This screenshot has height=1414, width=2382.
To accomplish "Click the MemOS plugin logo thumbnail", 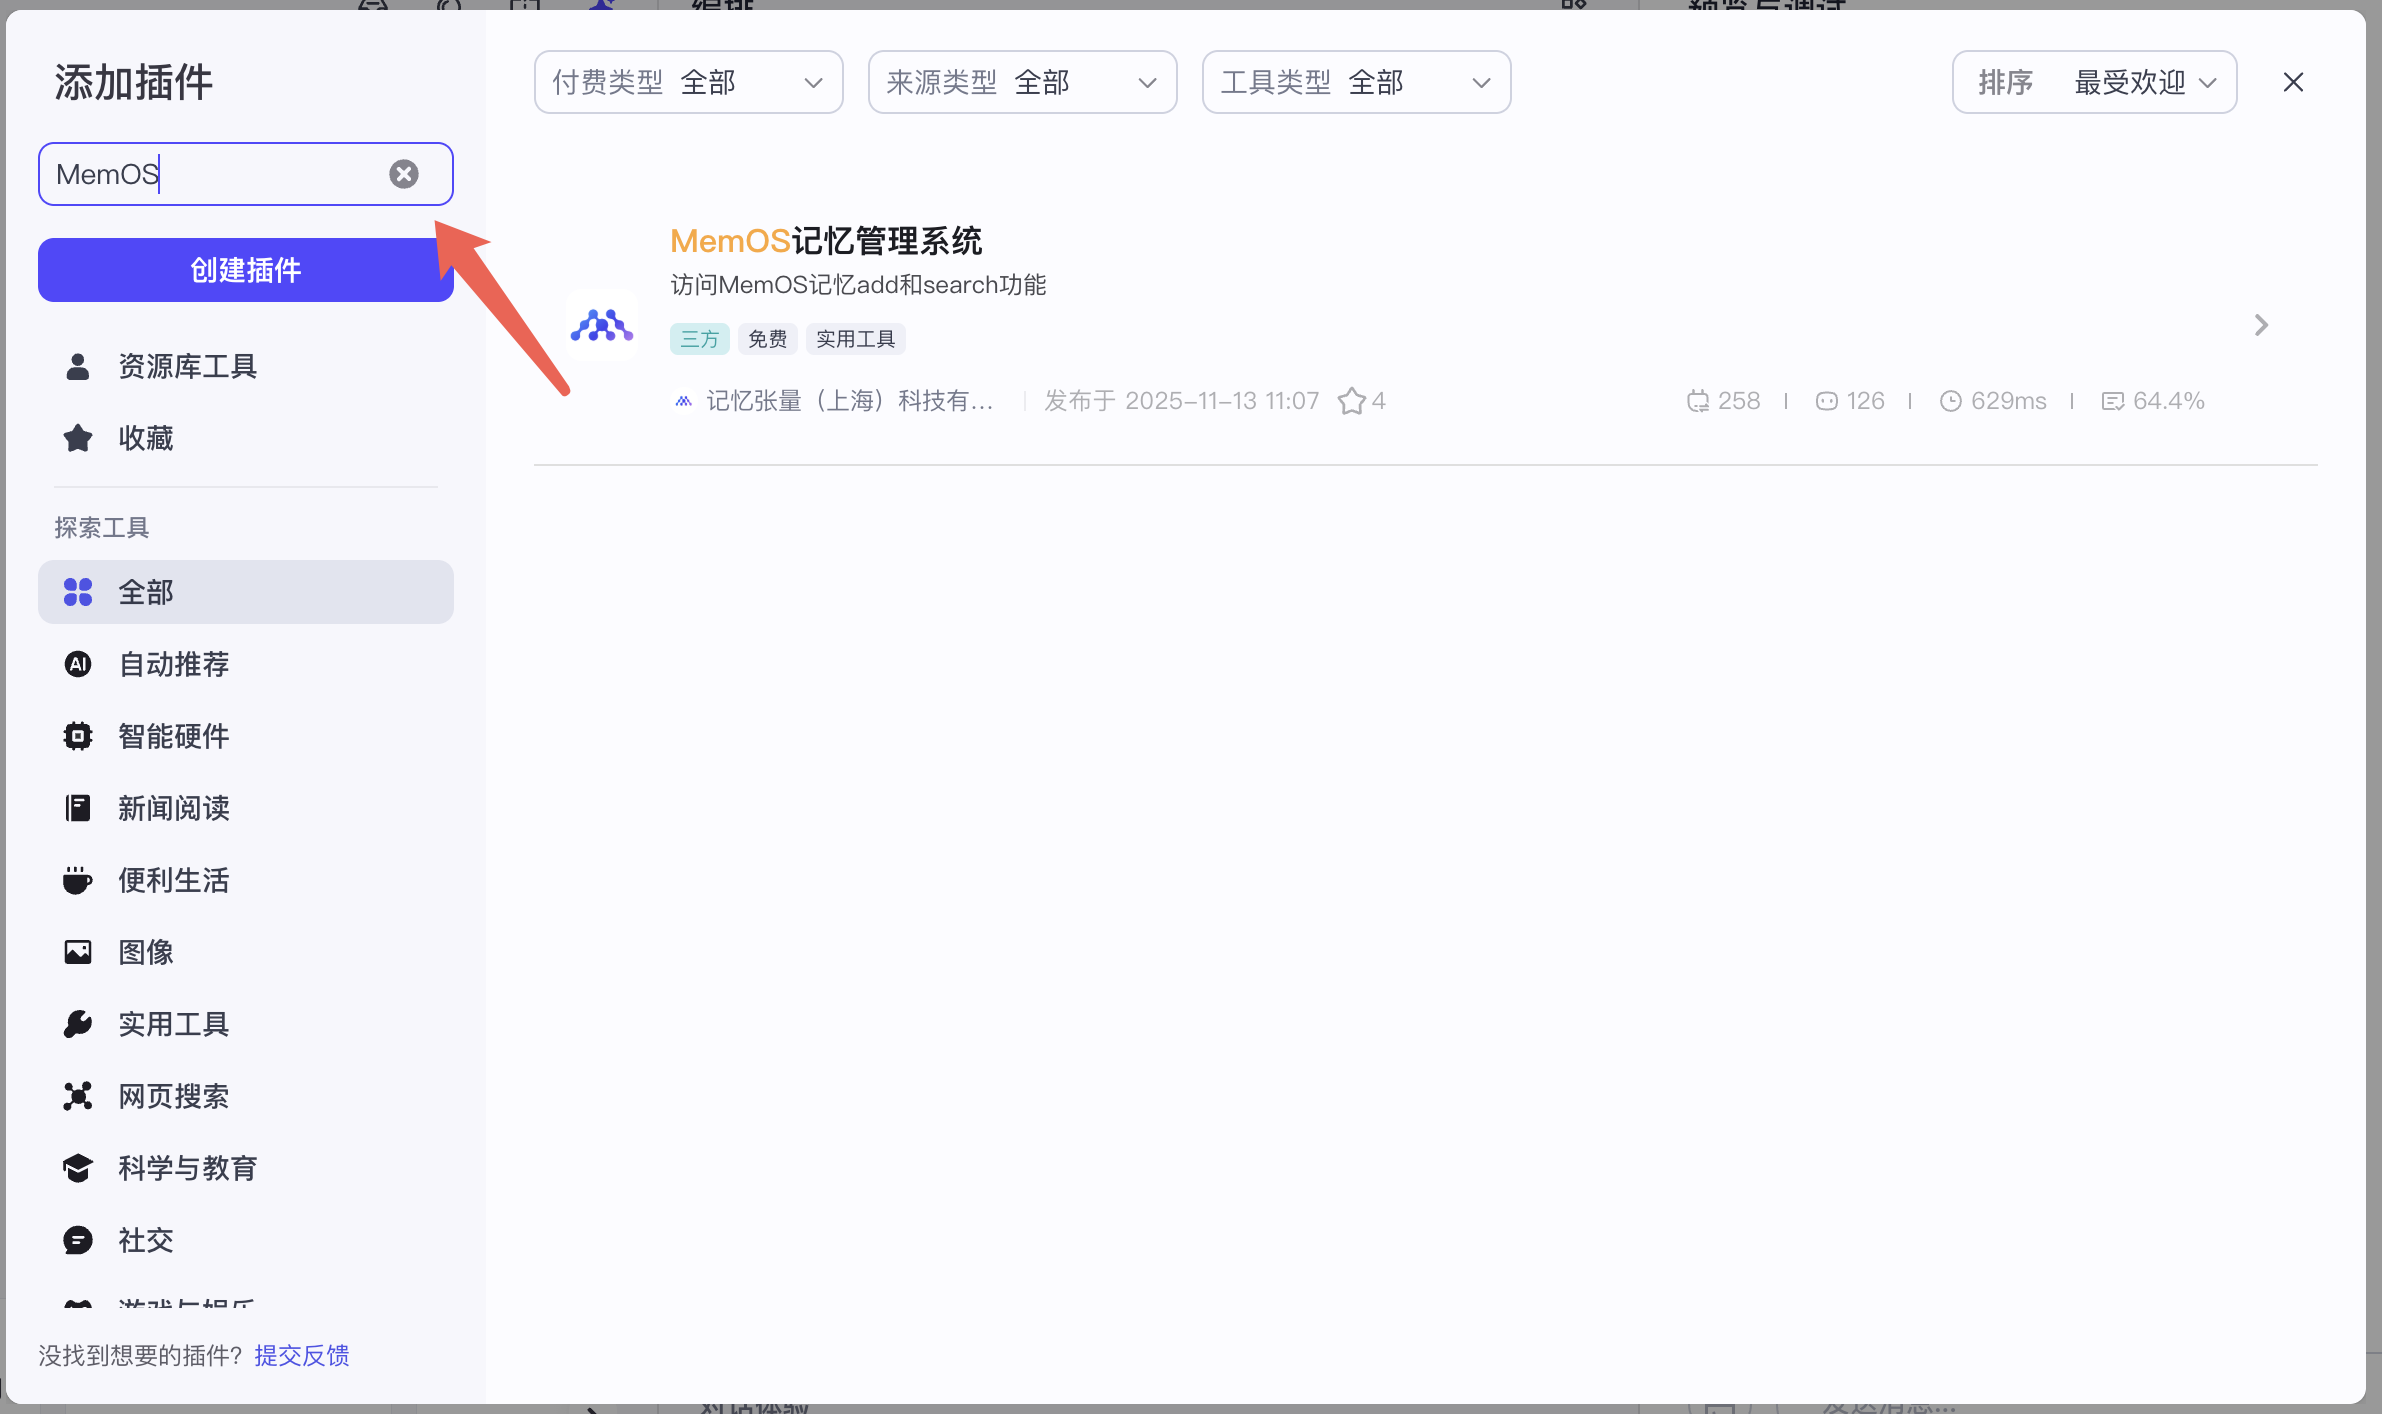I will point(601,325).
